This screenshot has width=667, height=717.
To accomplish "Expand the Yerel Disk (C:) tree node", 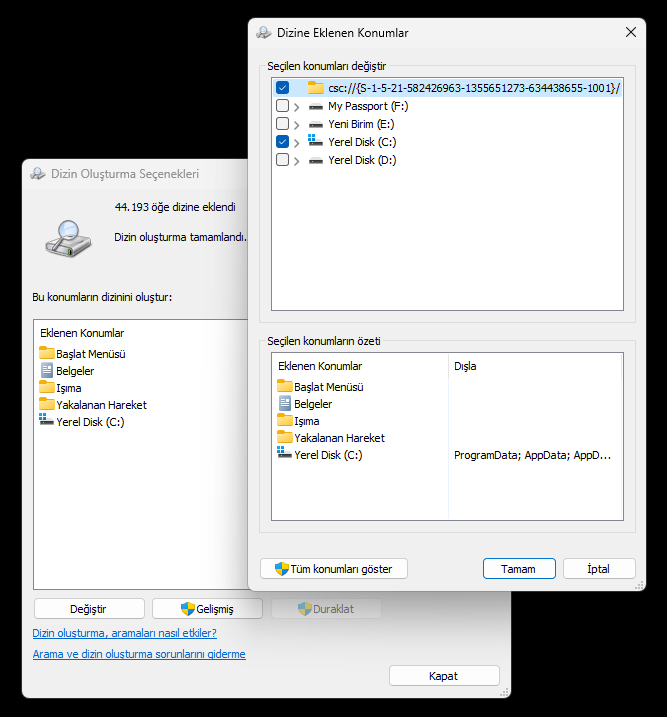I will [x=297, y=143].
